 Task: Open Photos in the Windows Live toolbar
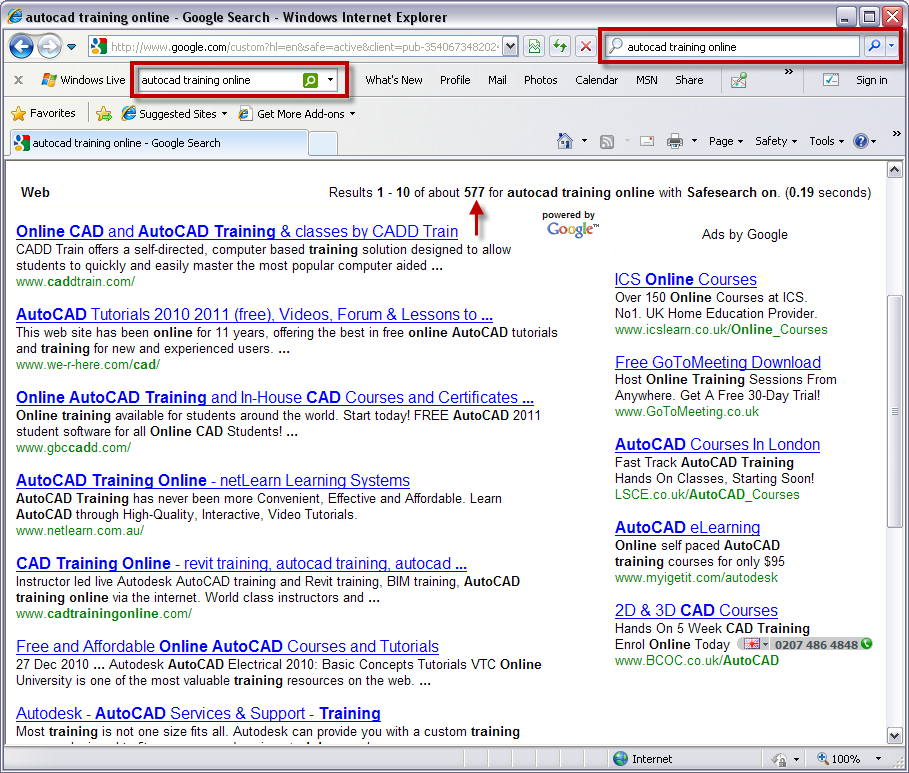click(540, 80)
